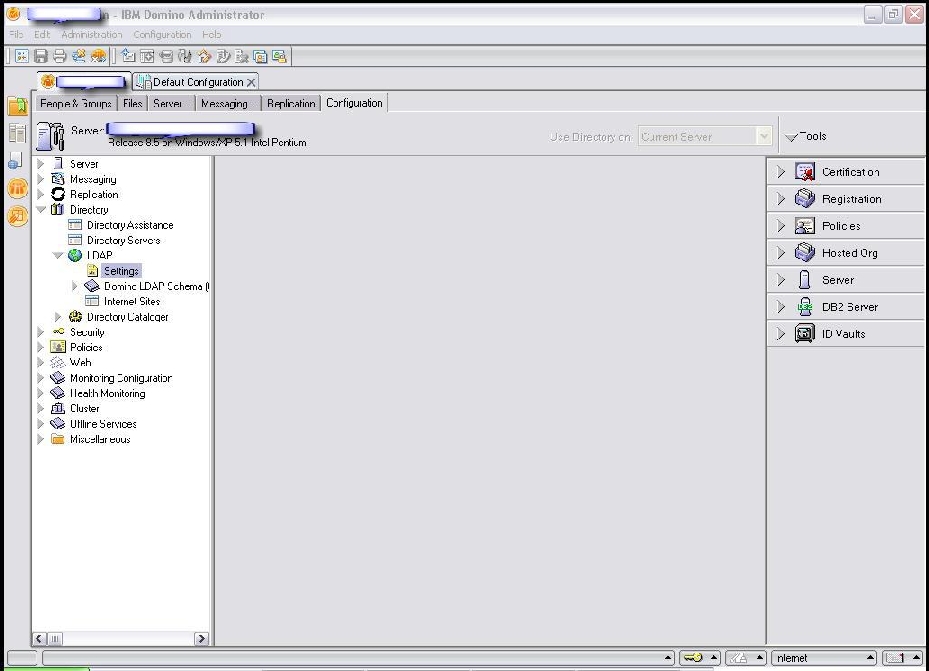Select the Configuration tab
This screenshot has height=671, width=929.
(354, 102)
